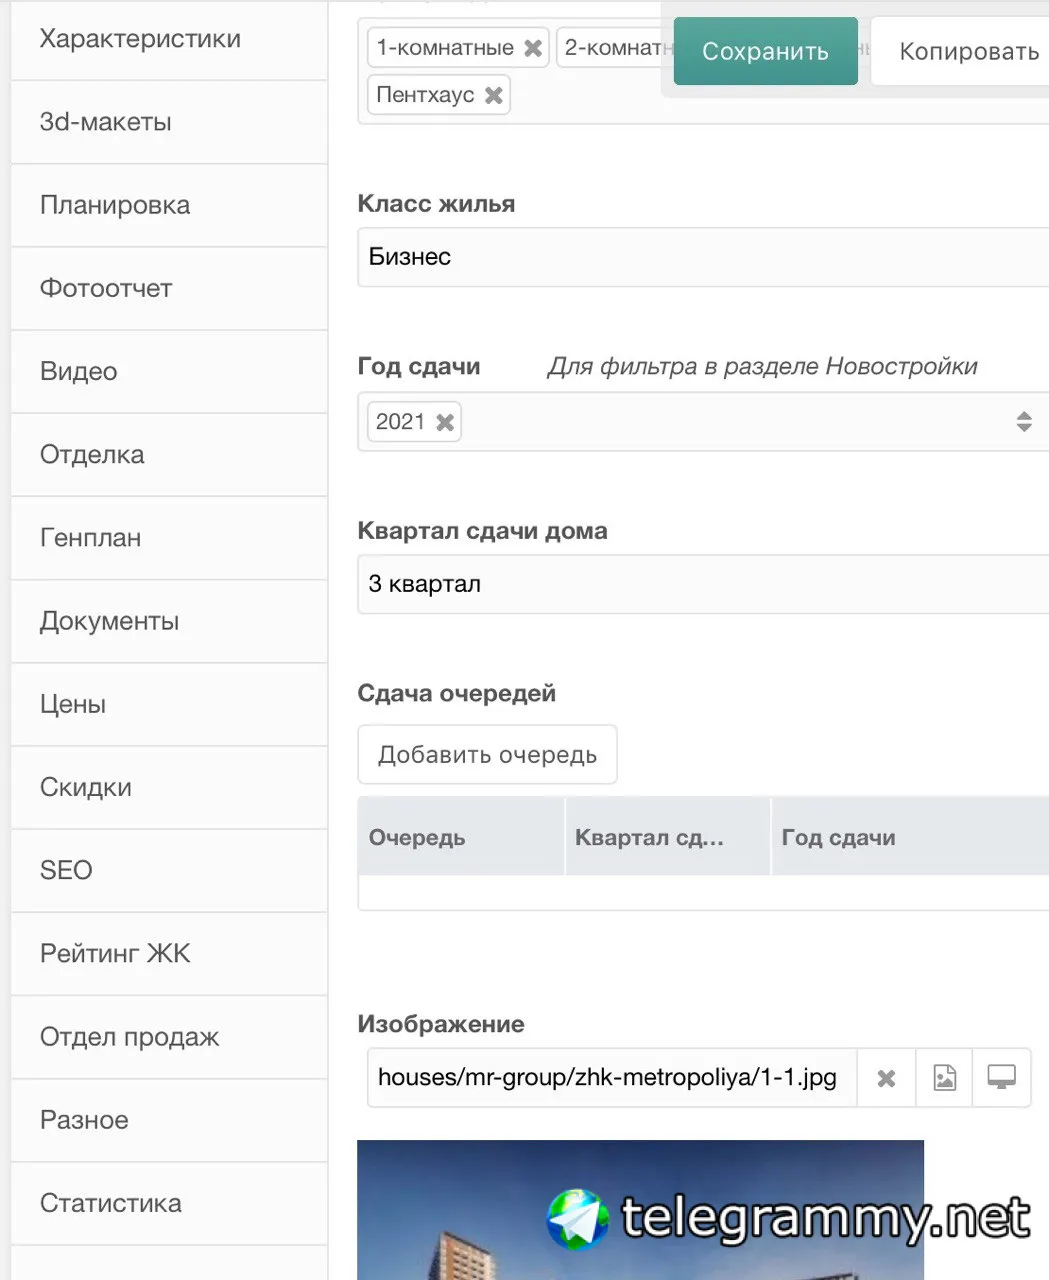This screenshot has width=1049, height=1280.
Task: Switch to the SEO tab
Action: (x=66, y=870)
